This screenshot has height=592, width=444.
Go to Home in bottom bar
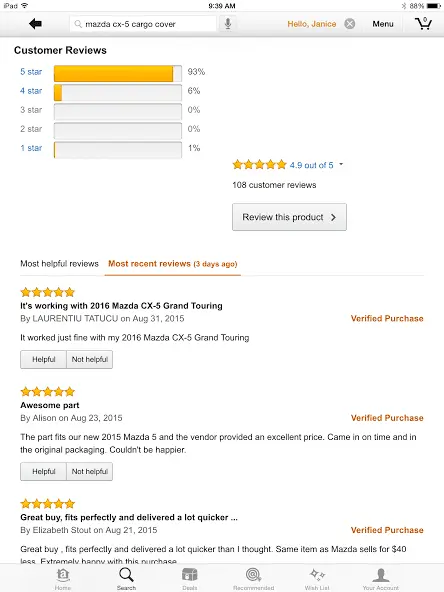click(x=63, y=578)
